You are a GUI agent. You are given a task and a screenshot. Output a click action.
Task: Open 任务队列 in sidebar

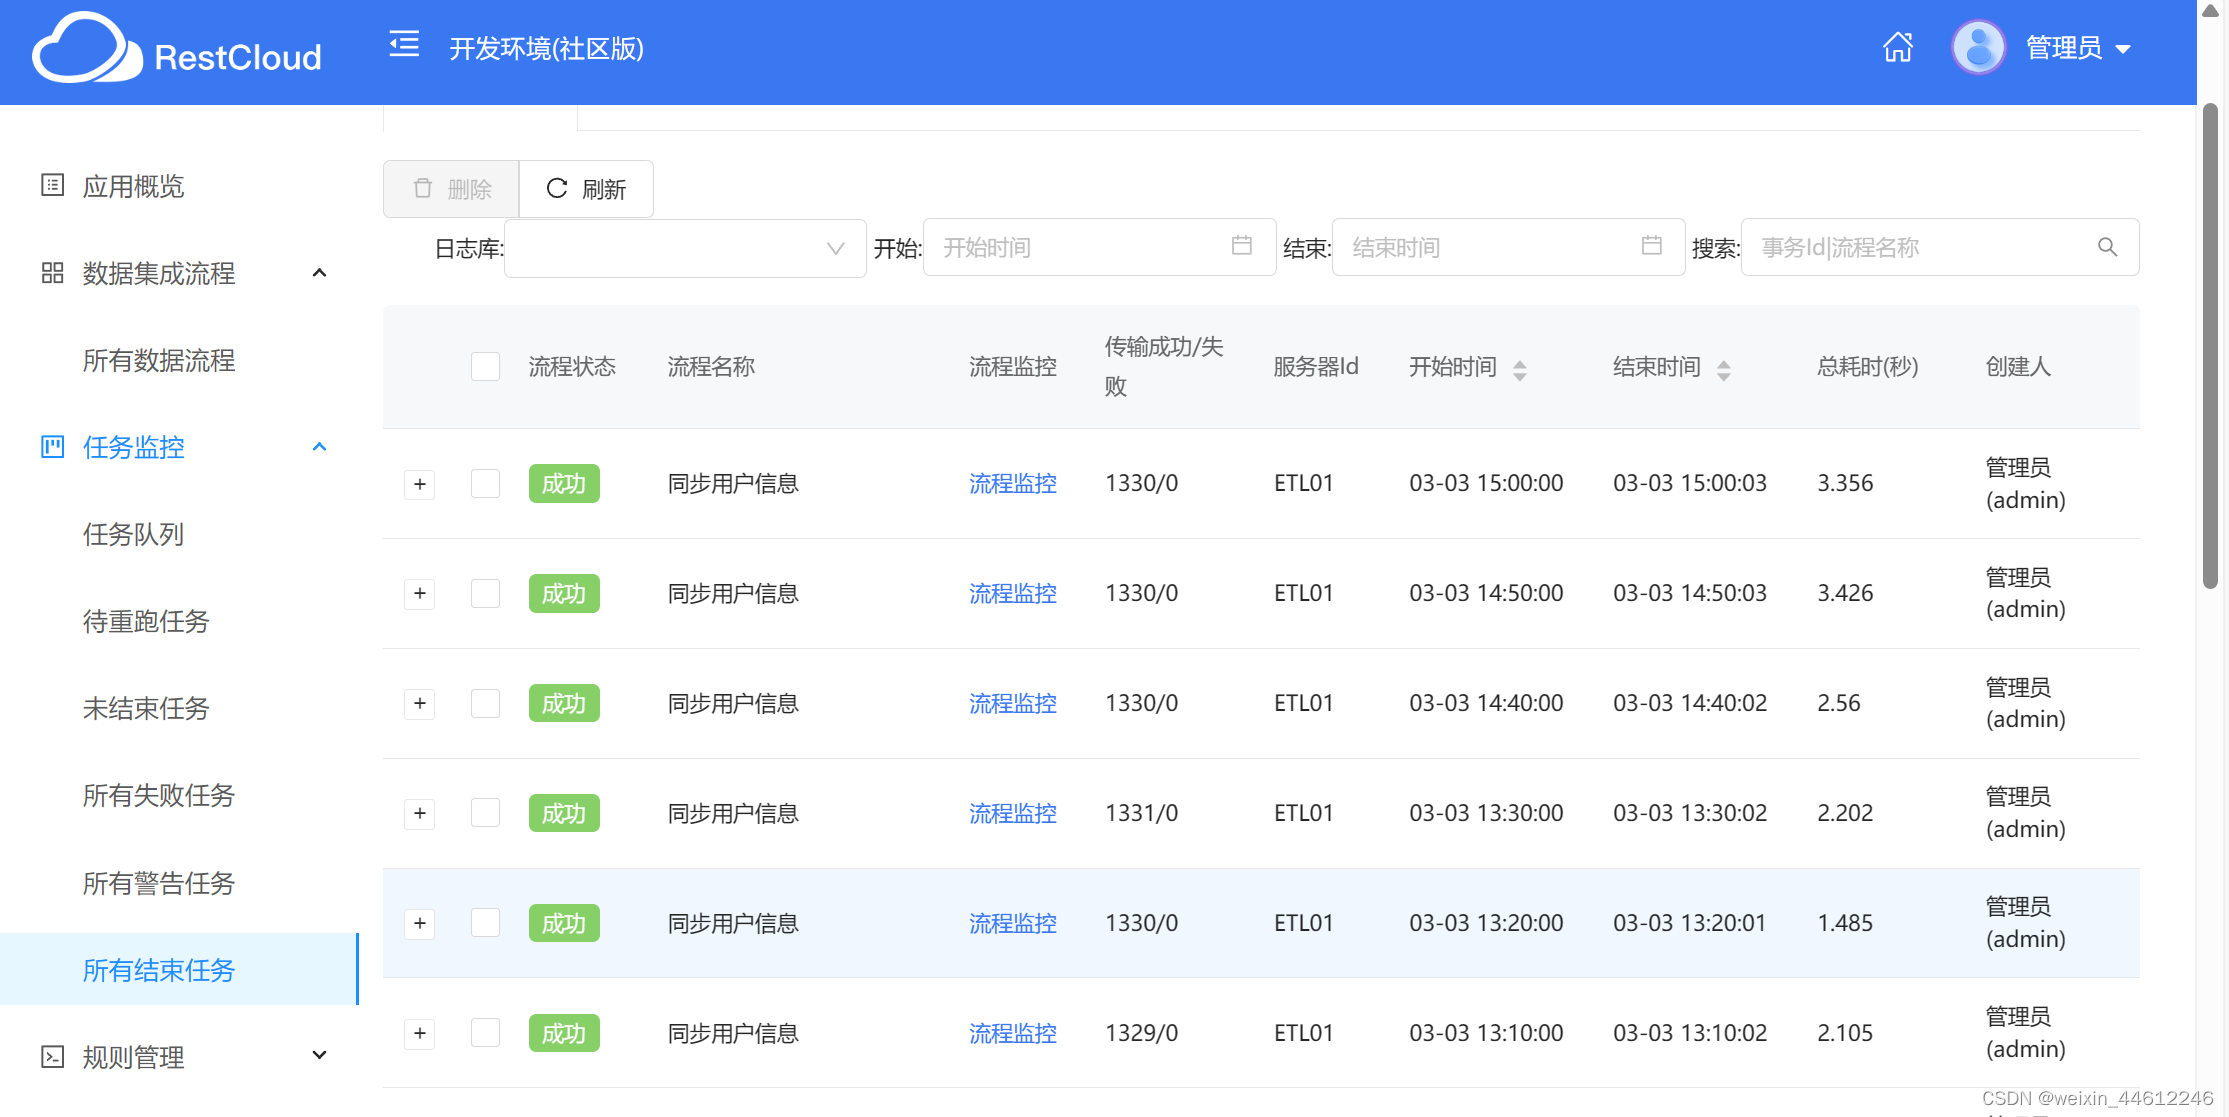click(x=133, y=535)
